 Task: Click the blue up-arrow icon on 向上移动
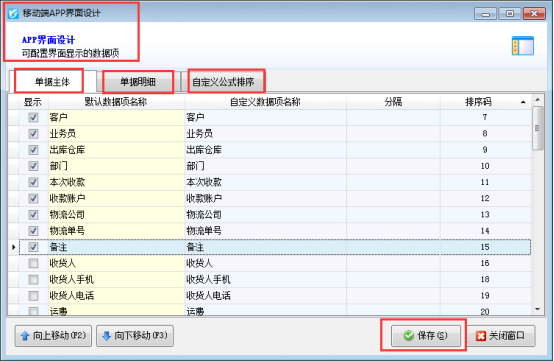25,336
